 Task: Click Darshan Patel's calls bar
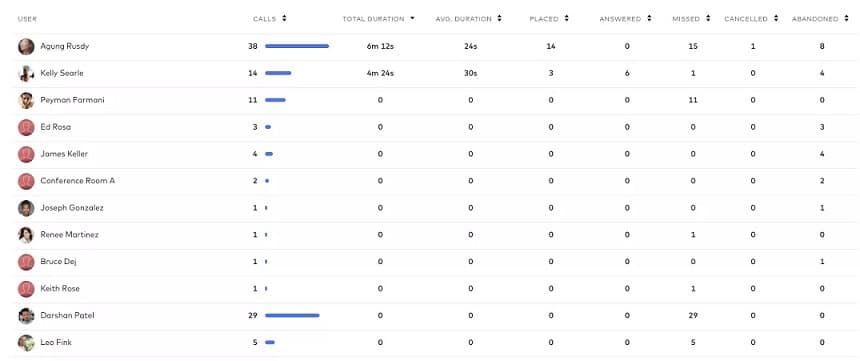coord(292,315)
